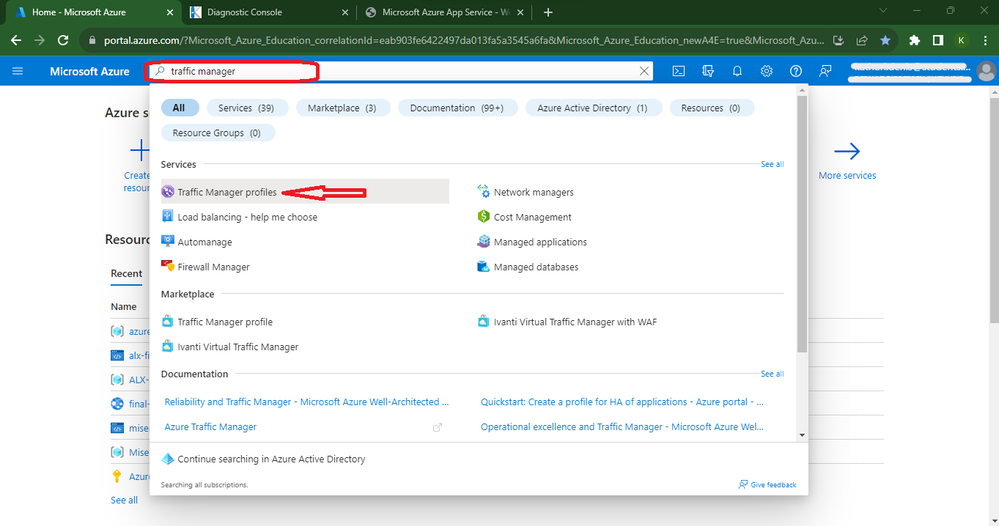Open Chrome three-dot menu
This screenshot has height=526, width=999.
pos(985,40)
